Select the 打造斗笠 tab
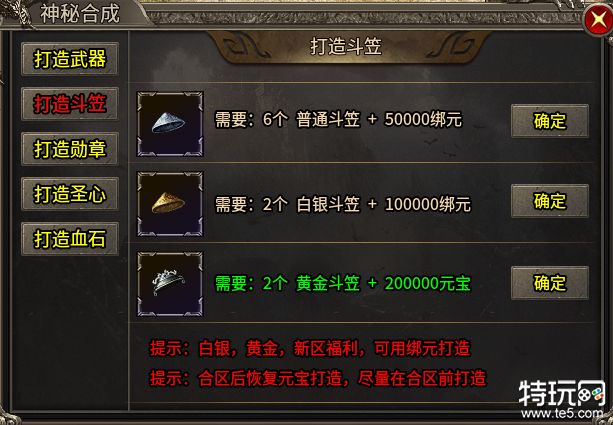The image size is (613, 425). point(70,104)
